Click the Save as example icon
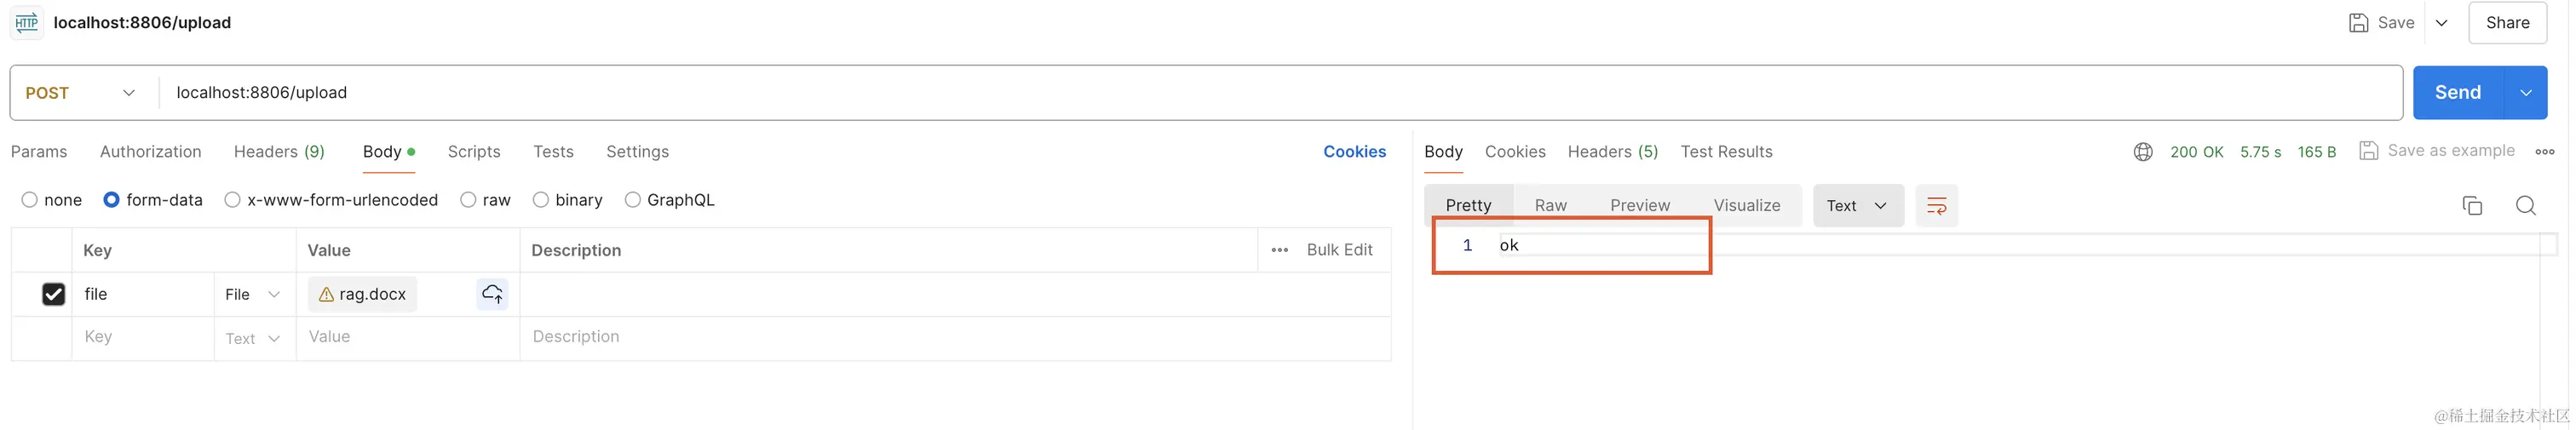2576x430 pixels. (x=2368, y=151)
